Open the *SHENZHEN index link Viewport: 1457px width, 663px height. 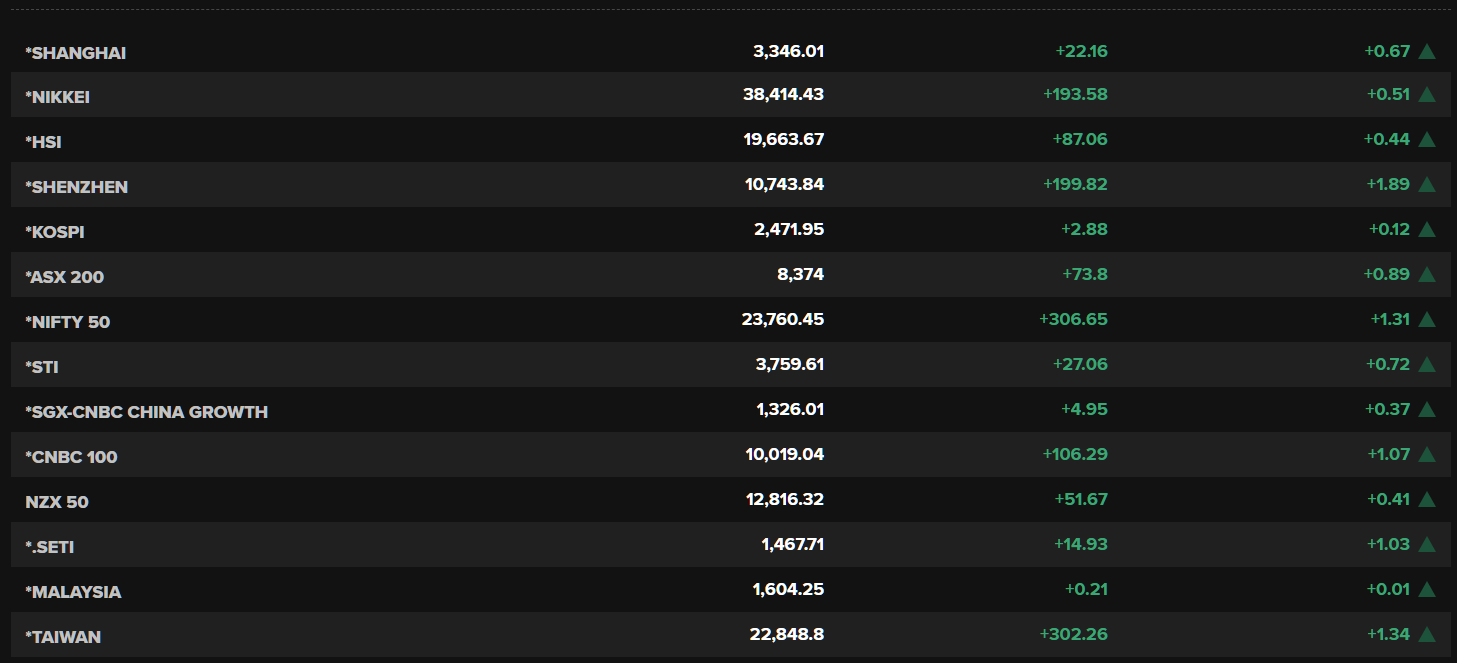[x=77, y=187]
